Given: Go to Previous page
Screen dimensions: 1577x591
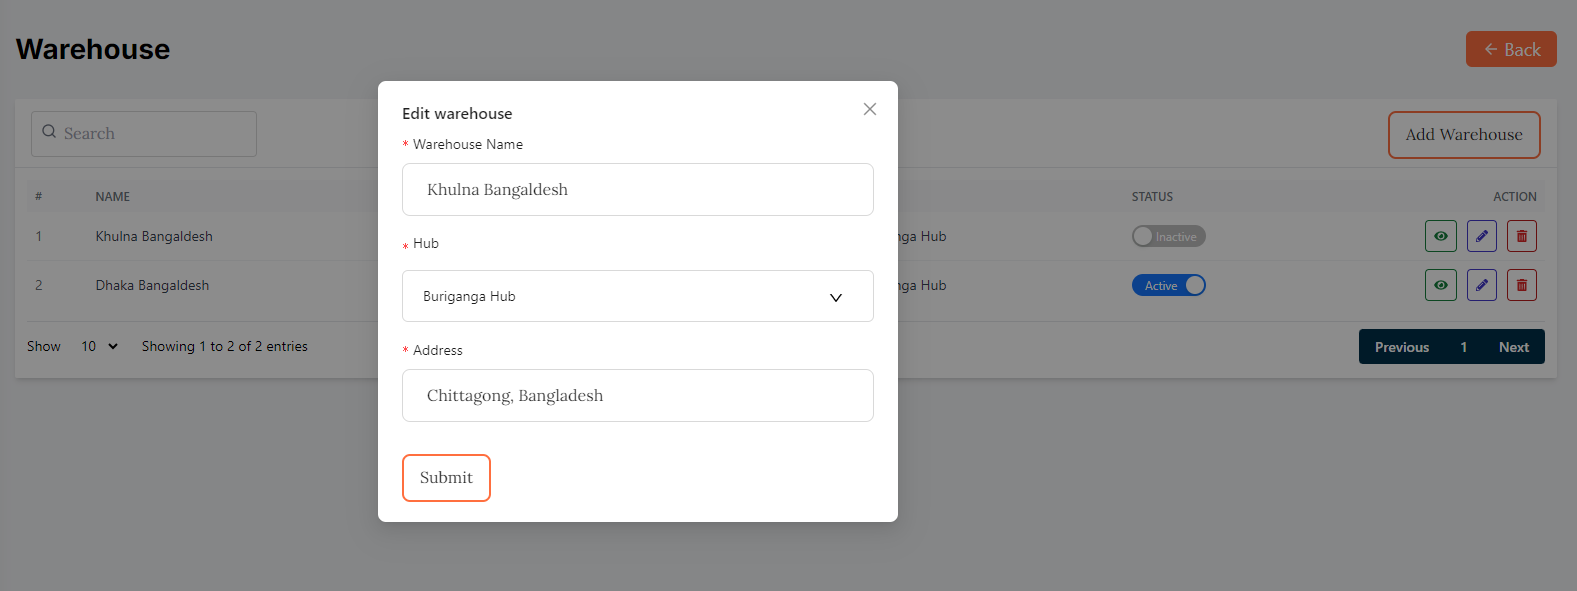Looking at the screenshot, I should pos(1401,347).
